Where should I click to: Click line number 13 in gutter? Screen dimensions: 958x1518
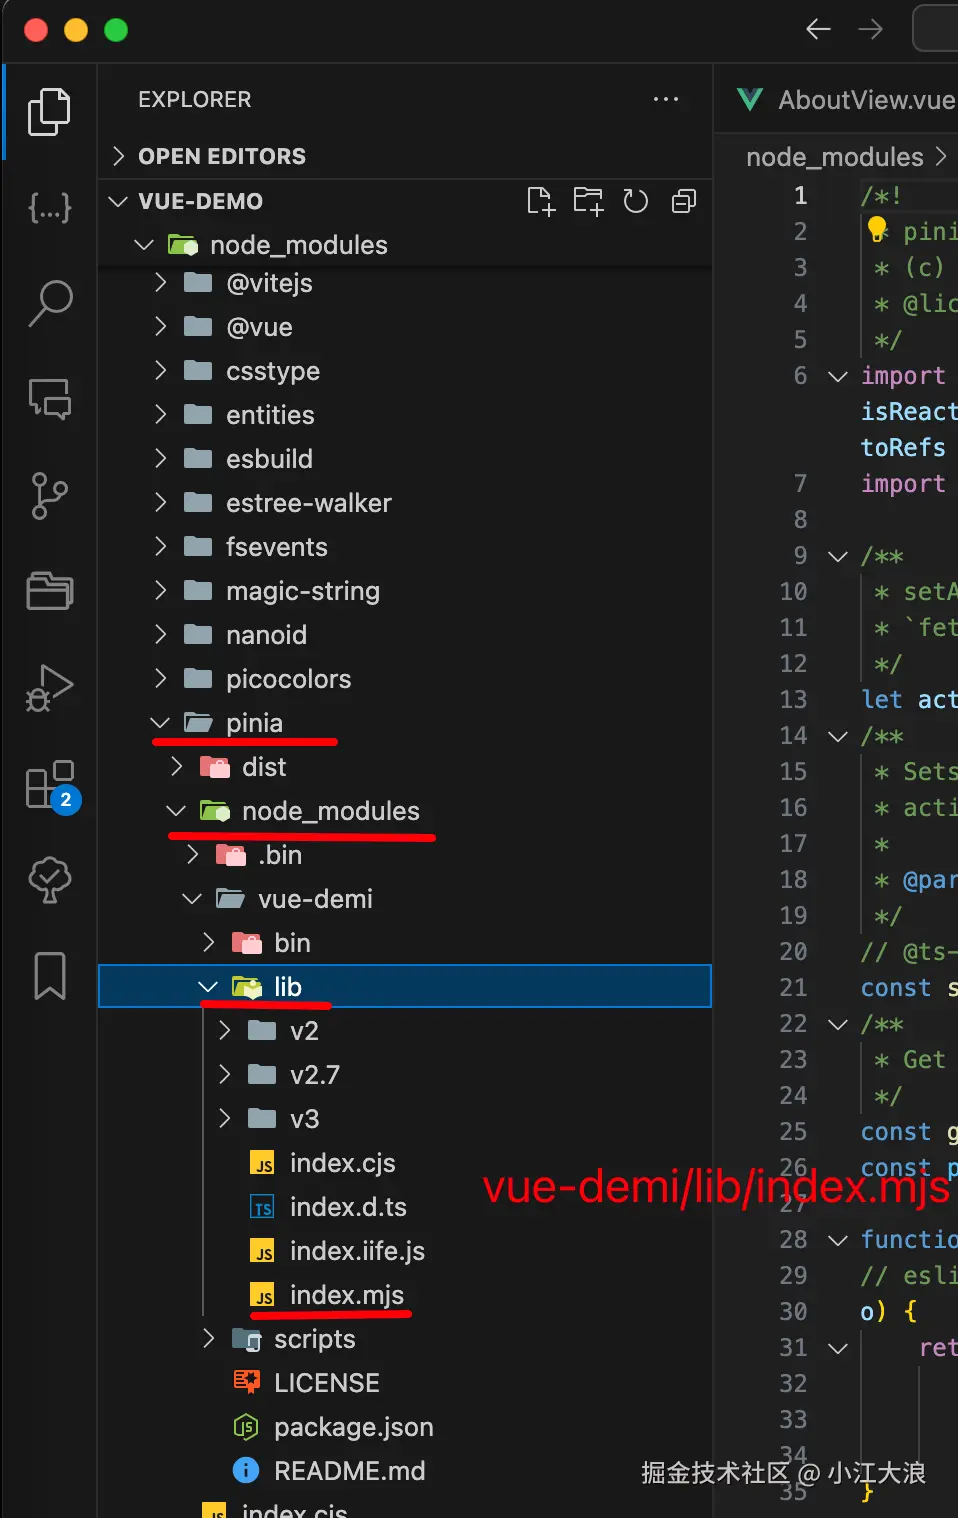point(793,699)
